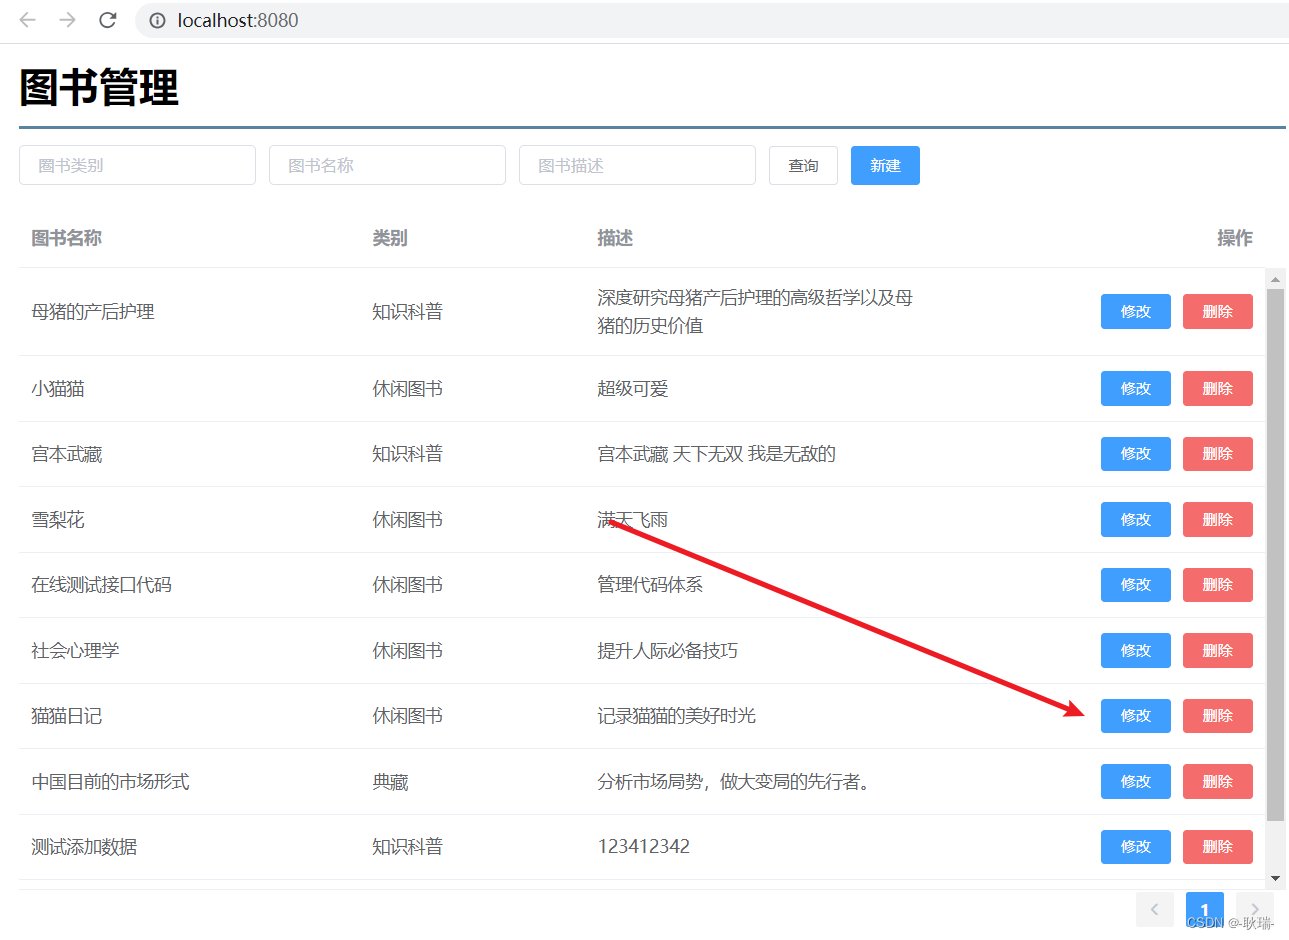Delete the 母猪的产后护理 row via 删除
The image size is (1289, 940).
(1218, 311)
